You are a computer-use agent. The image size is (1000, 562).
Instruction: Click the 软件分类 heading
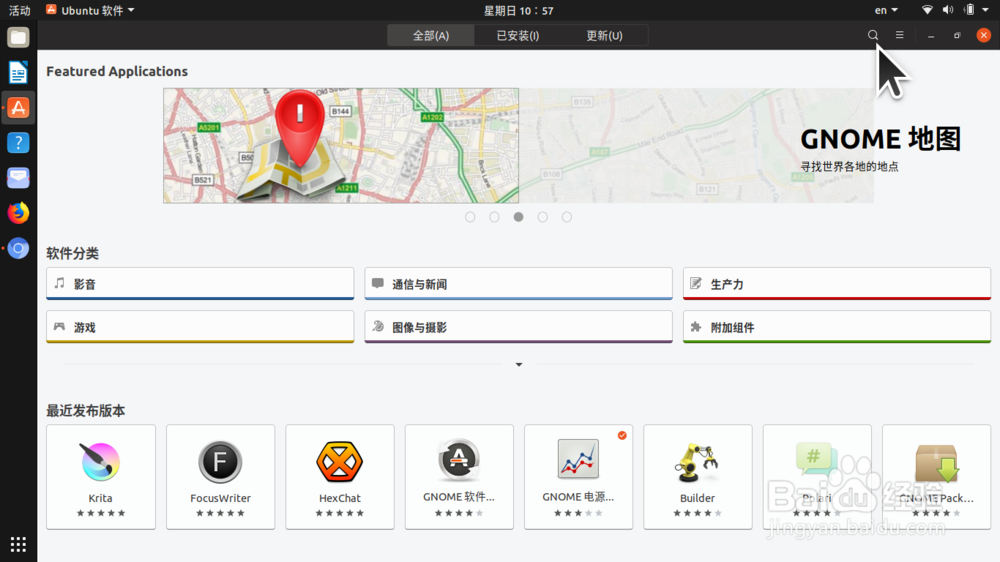point(72,253)
